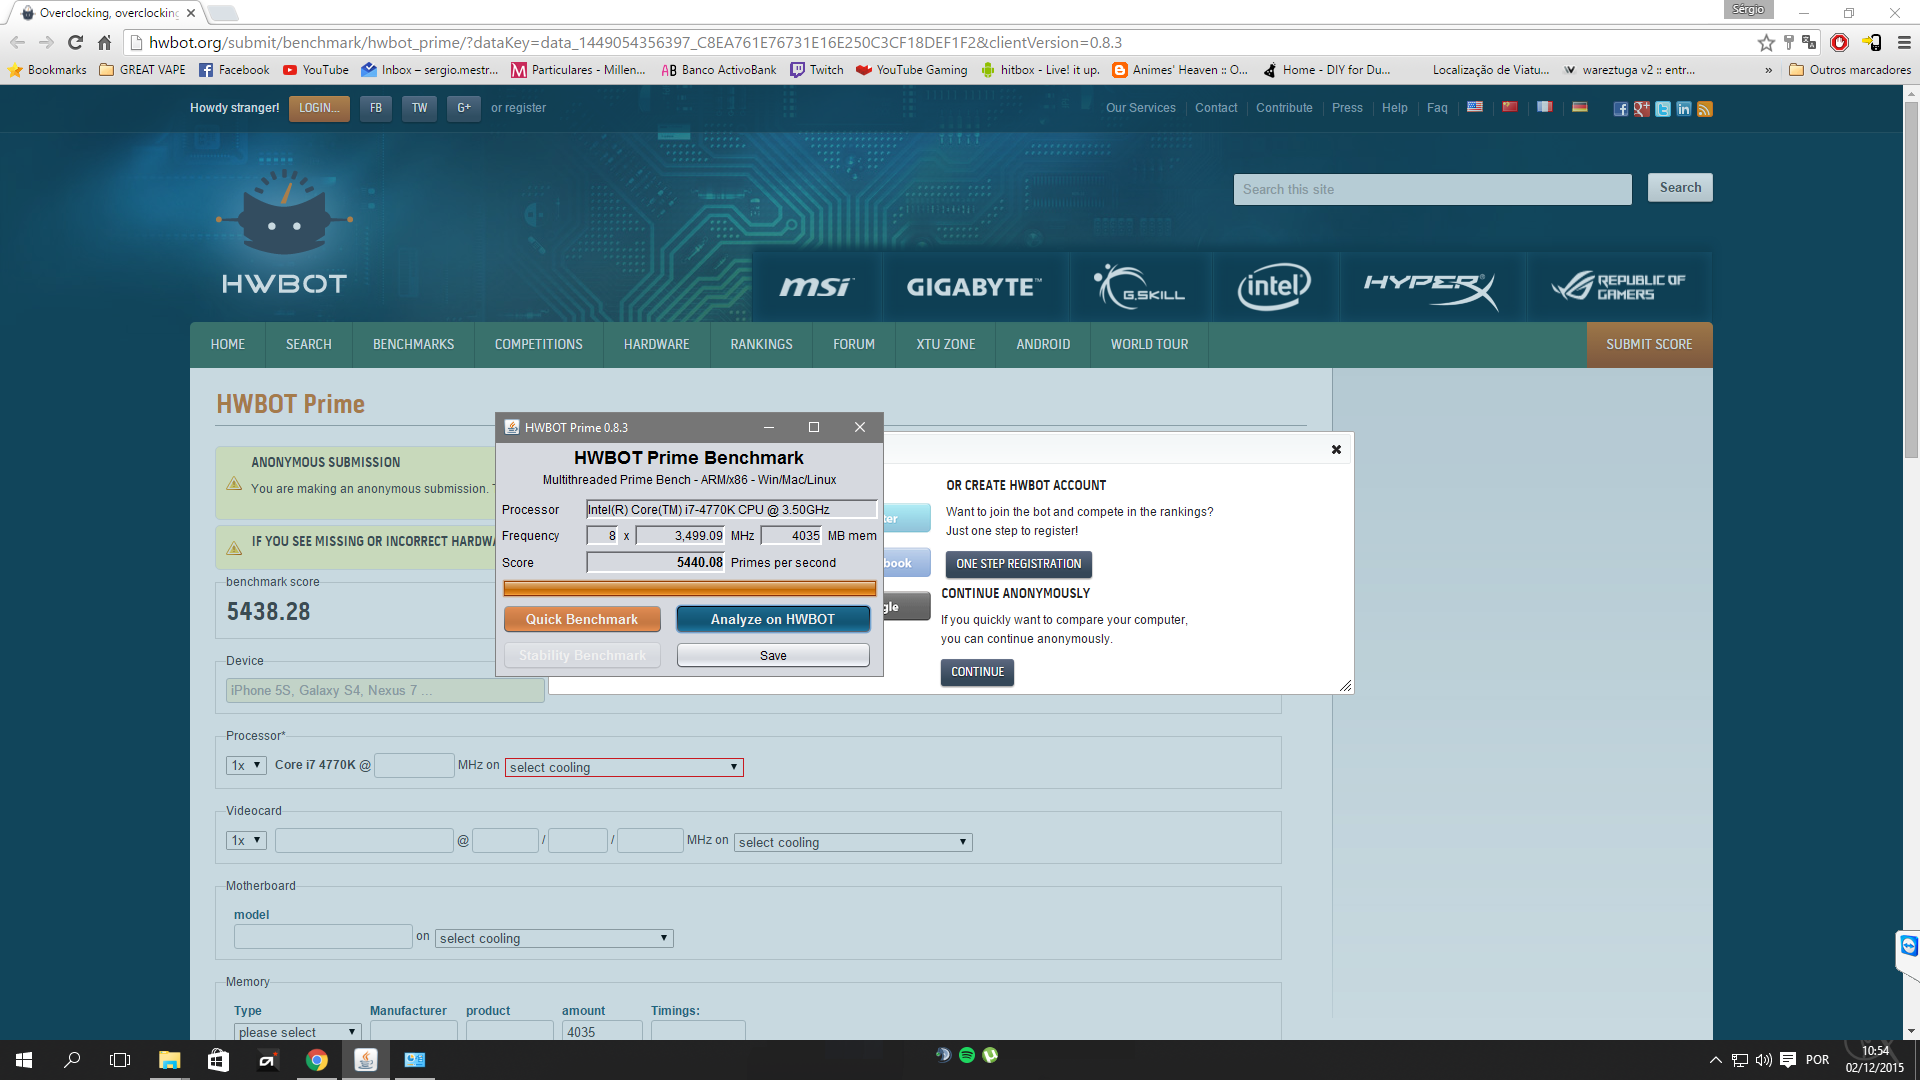
Task: Open the HyperX sponsor logo
Action: tap(1431, 287)
